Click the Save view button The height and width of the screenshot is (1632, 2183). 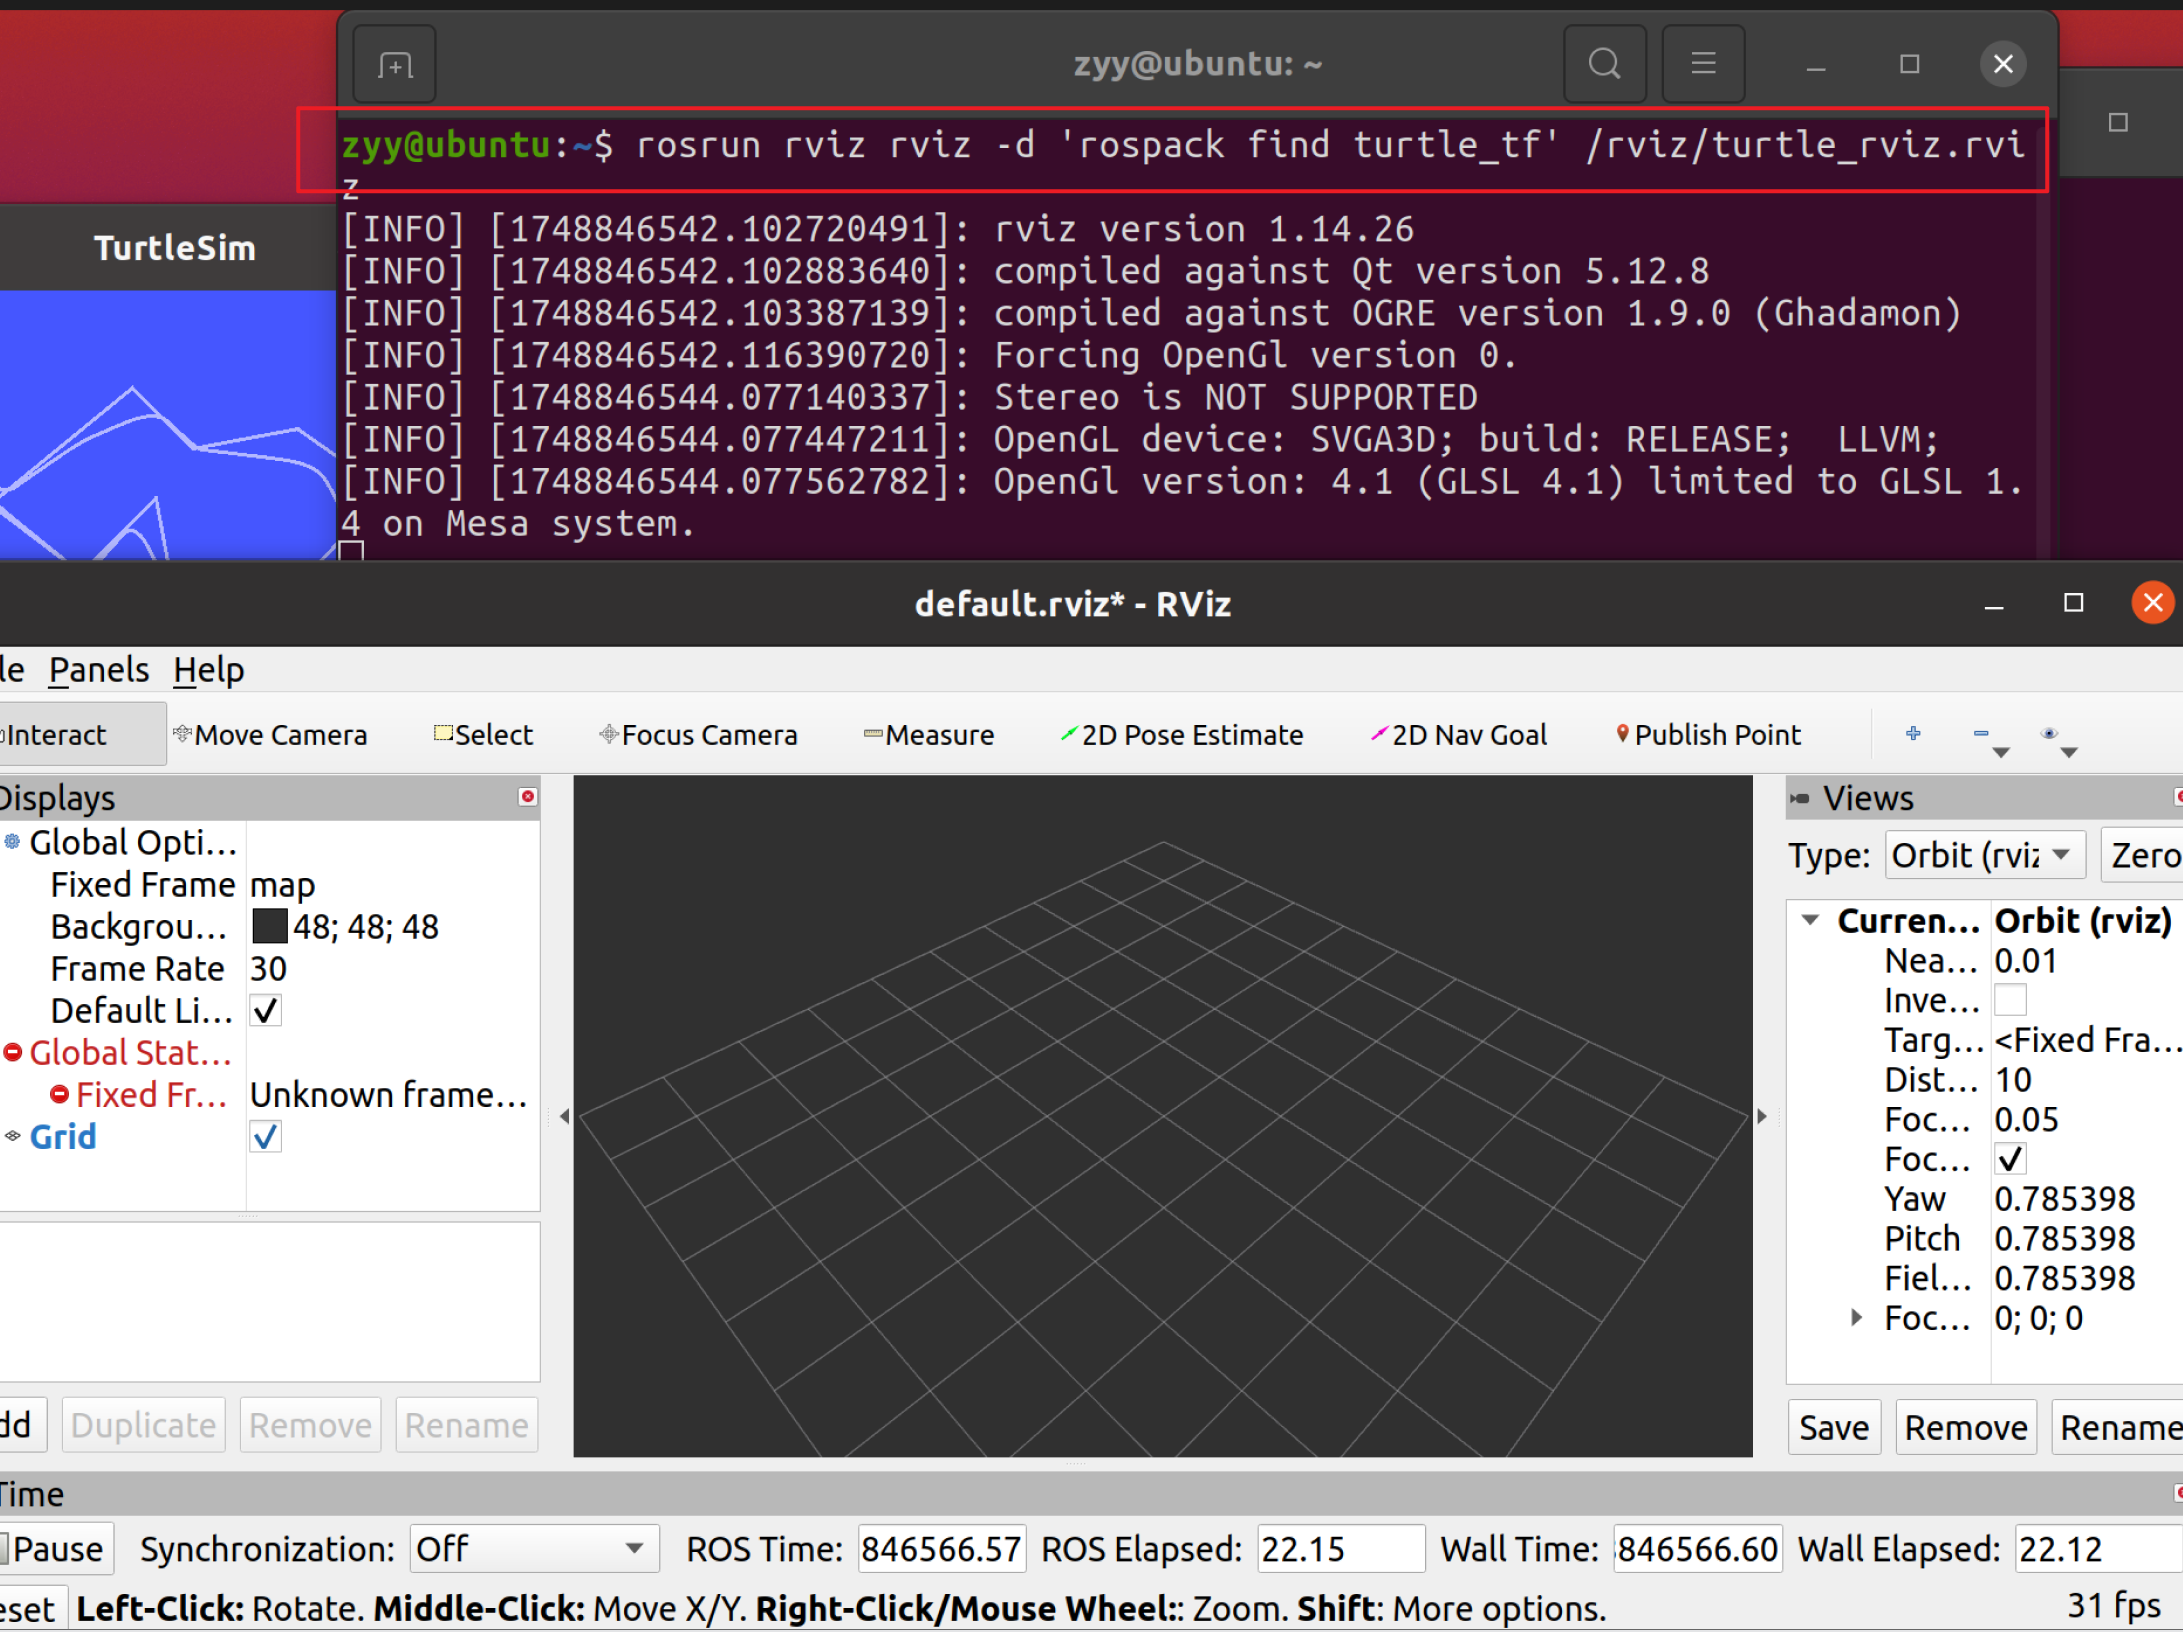pos(1833,1427)
